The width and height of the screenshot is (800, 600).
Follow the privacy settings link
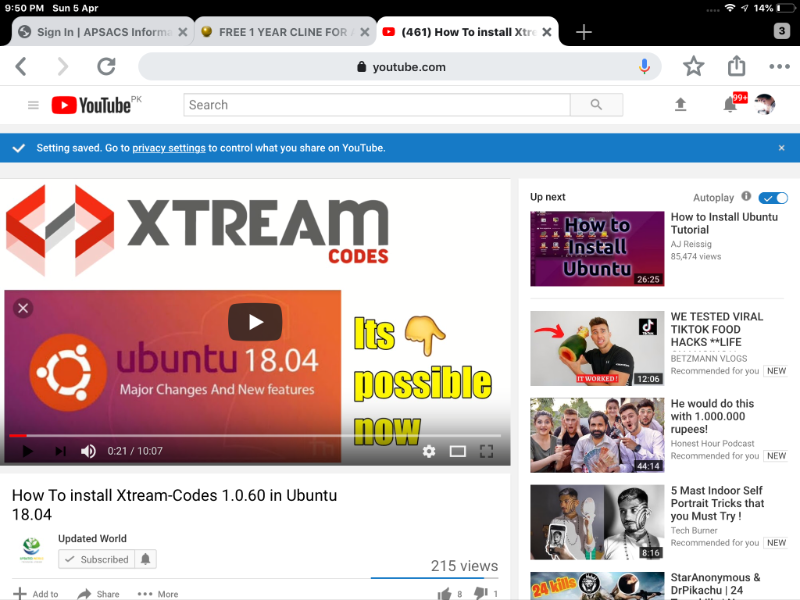[x=169, y=148]
